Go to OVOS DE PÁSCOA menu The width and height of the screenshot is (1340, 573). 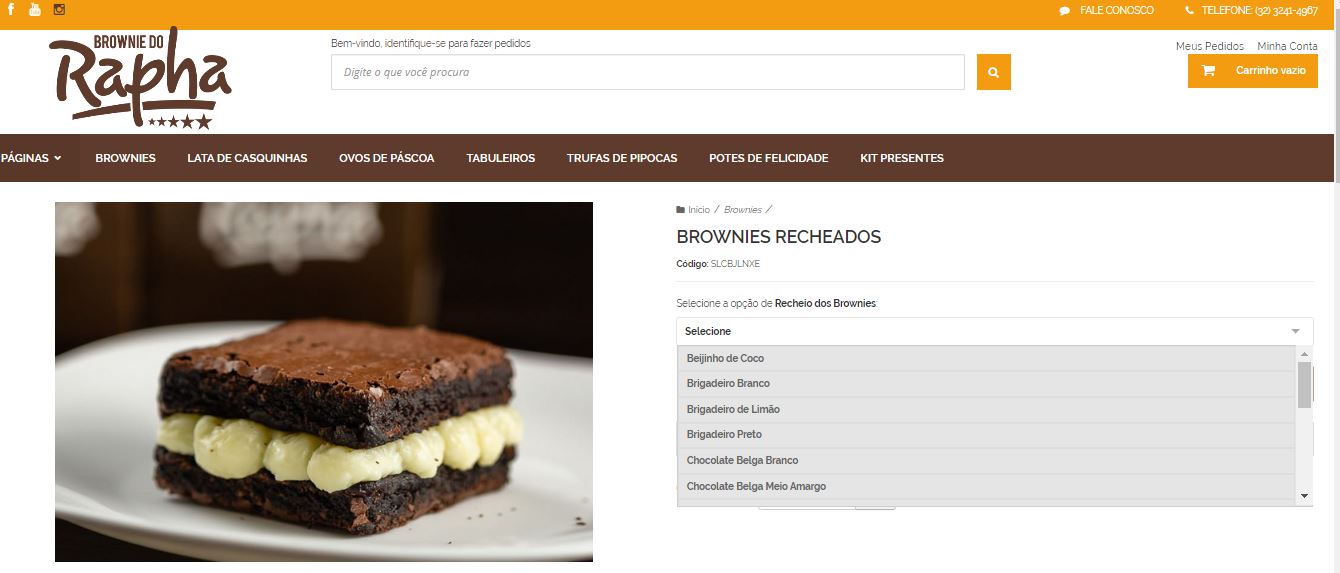[386, 158]
